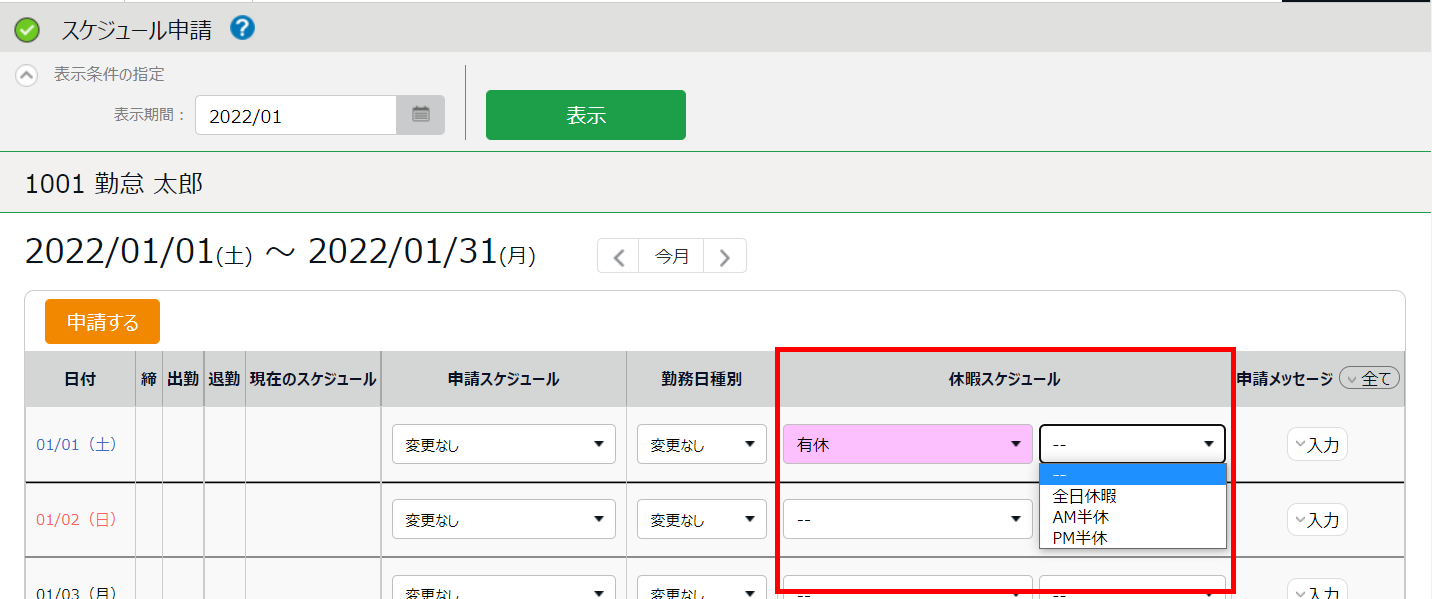Go to previous month arrow
1432x599 pixels.
pos(619,257)
